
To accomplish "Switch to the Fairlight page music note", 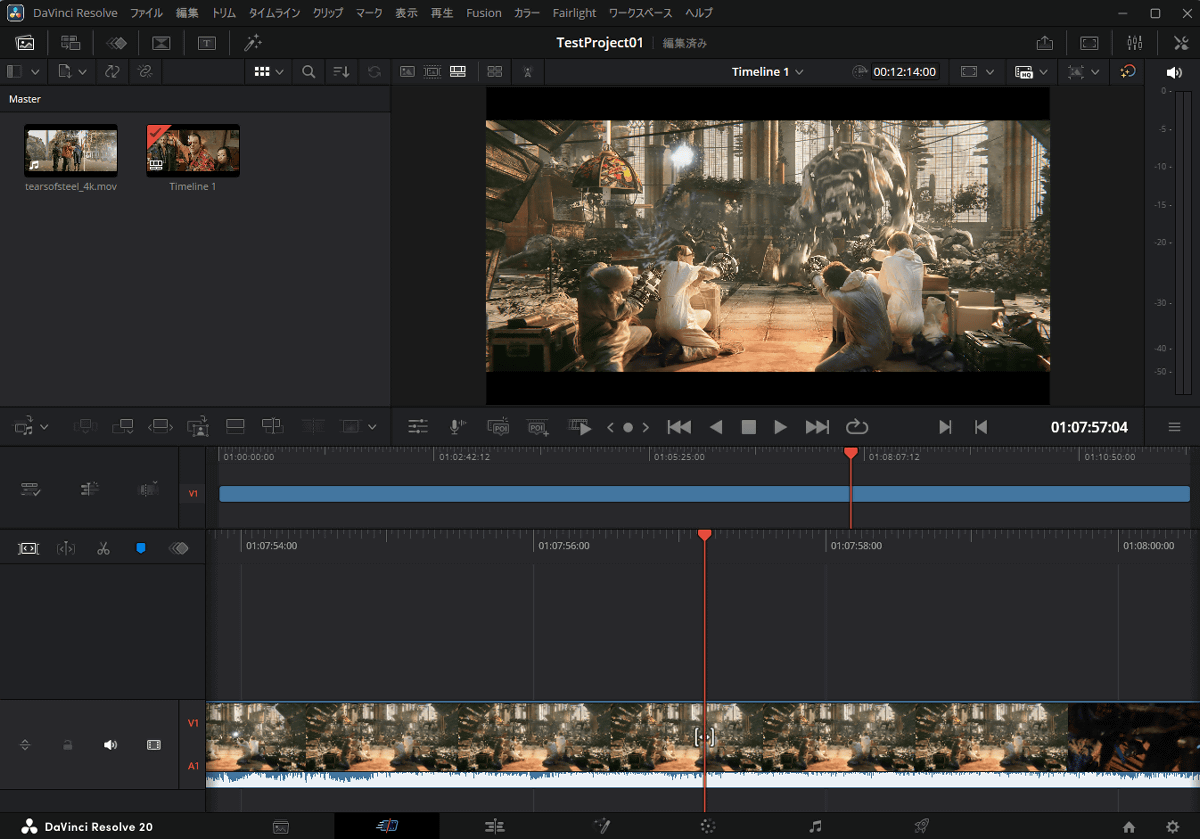I will pyautogui.click(x=815, y=826).
